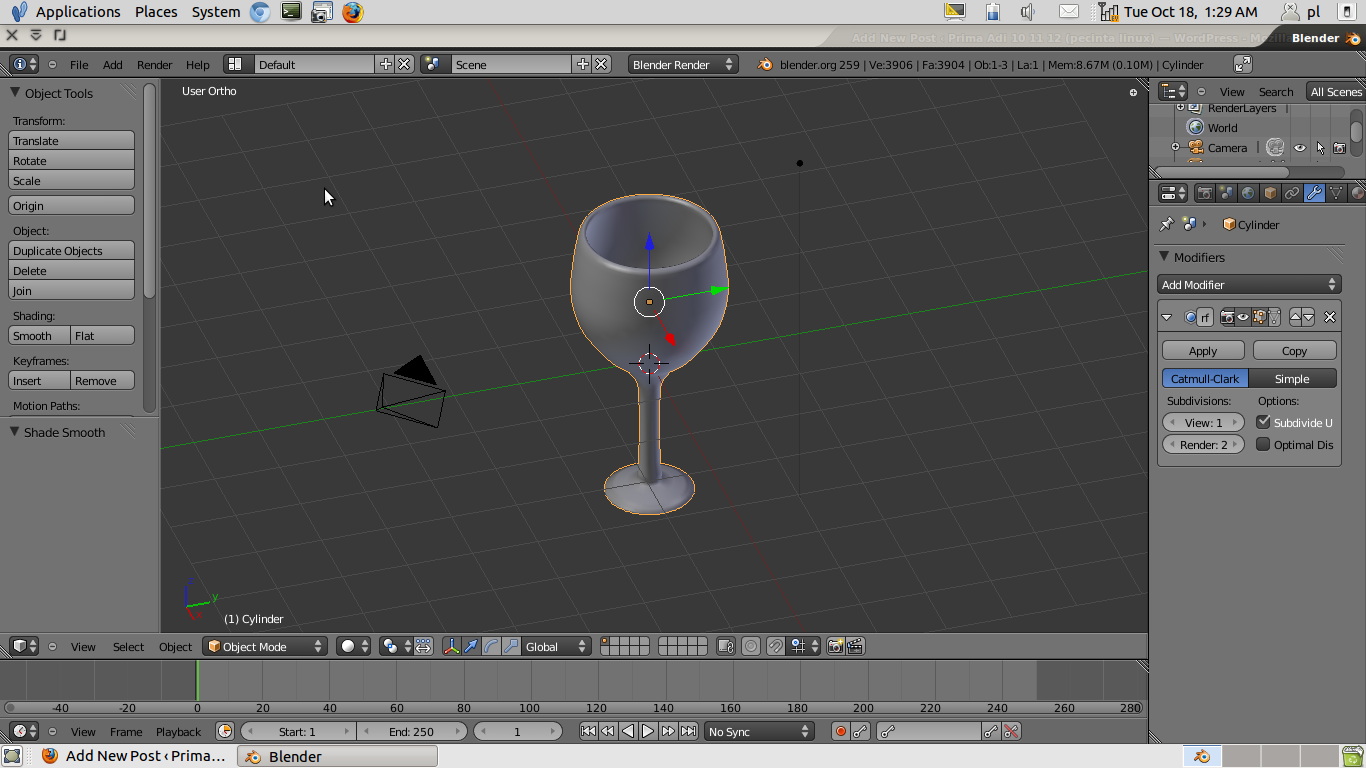Open the Blender Render engine dropdown
The height and width of the screenshot is (768, 1366).
coord(683,65)
